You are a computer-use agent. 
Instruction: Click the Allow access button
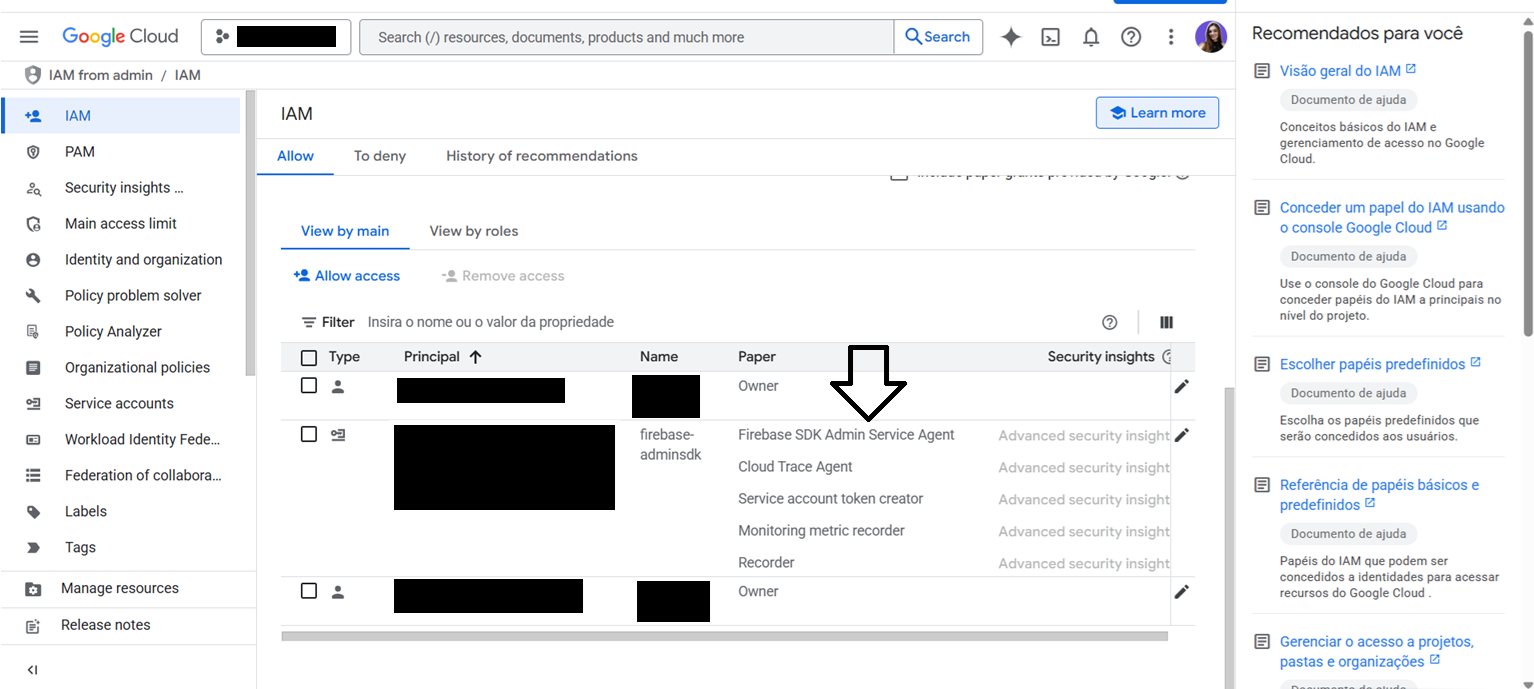click(346, 276)
